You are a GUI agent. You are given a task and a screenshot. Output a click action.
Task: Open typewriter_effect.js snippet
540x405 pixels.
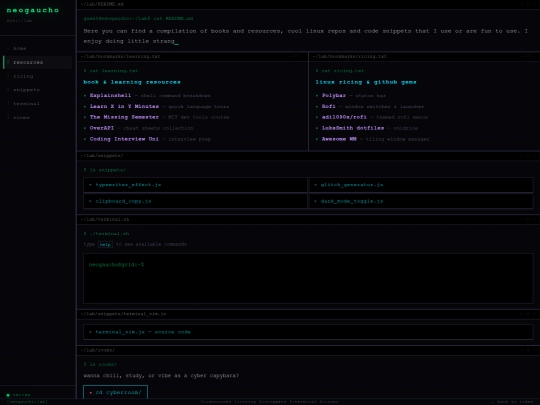click(x=195, y=185)
